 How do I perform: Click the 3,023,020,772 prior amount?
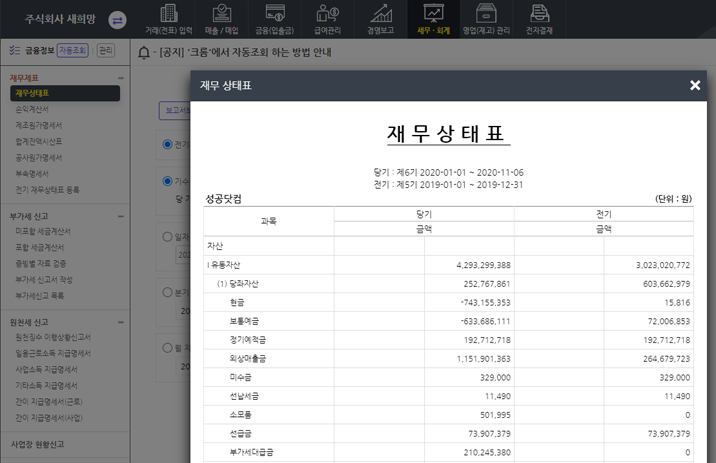click(663, 265)
